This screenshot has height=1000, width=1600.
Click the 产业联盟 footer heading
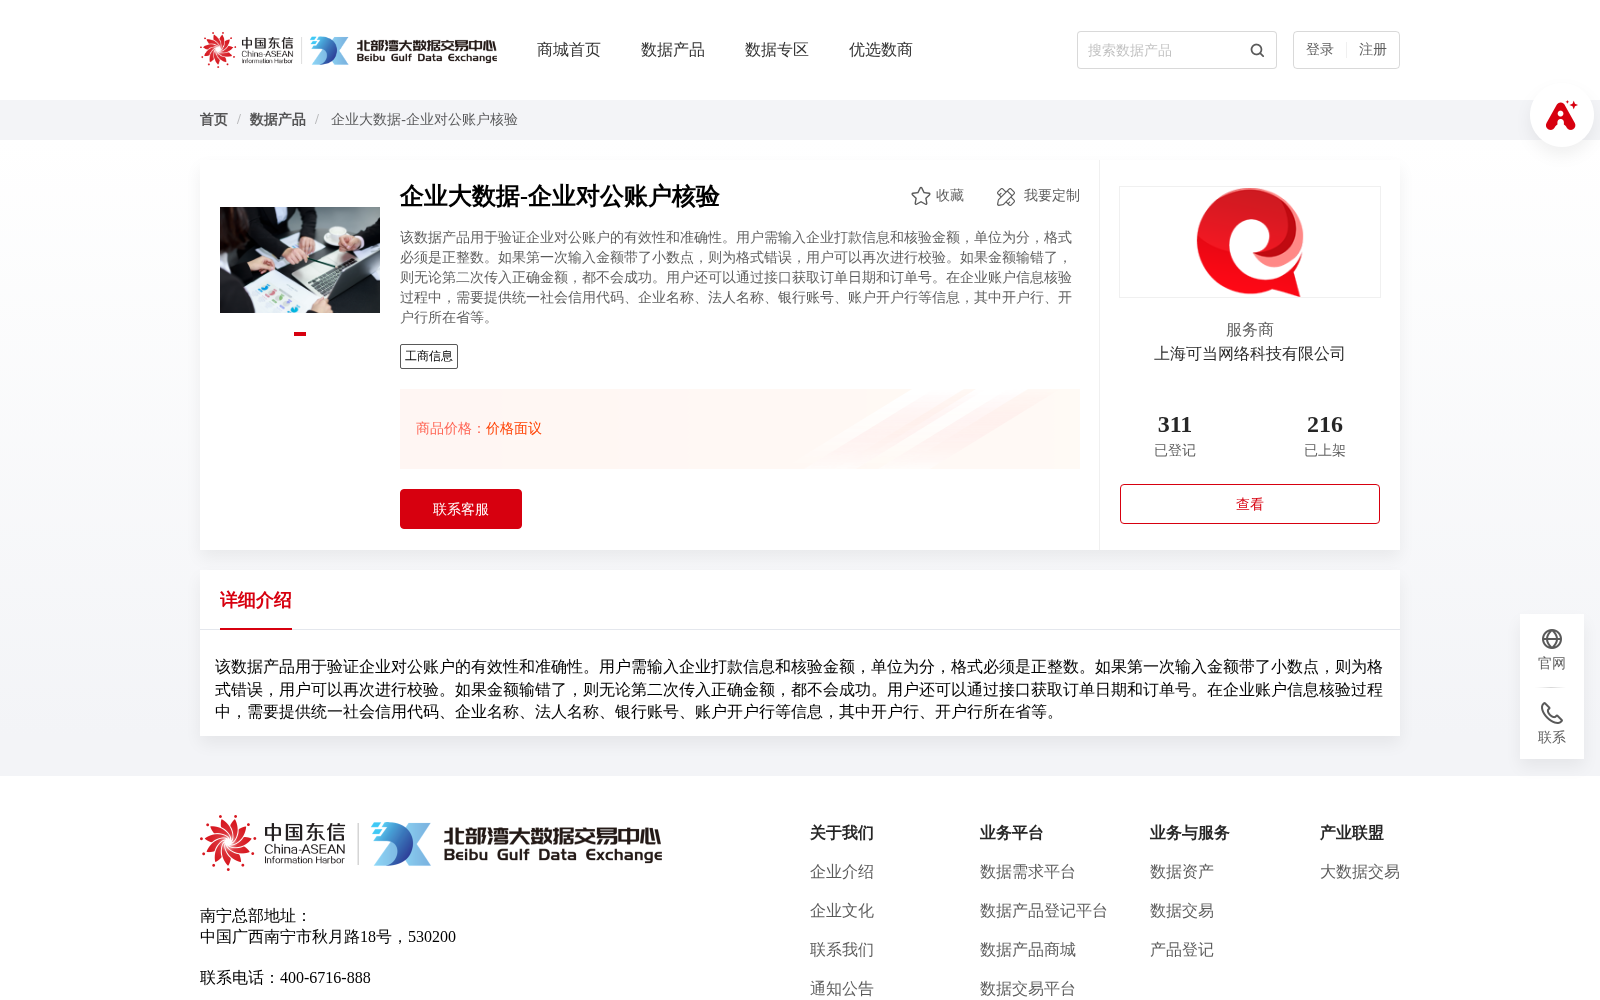pyautogui.click(x=1352, y=833)
